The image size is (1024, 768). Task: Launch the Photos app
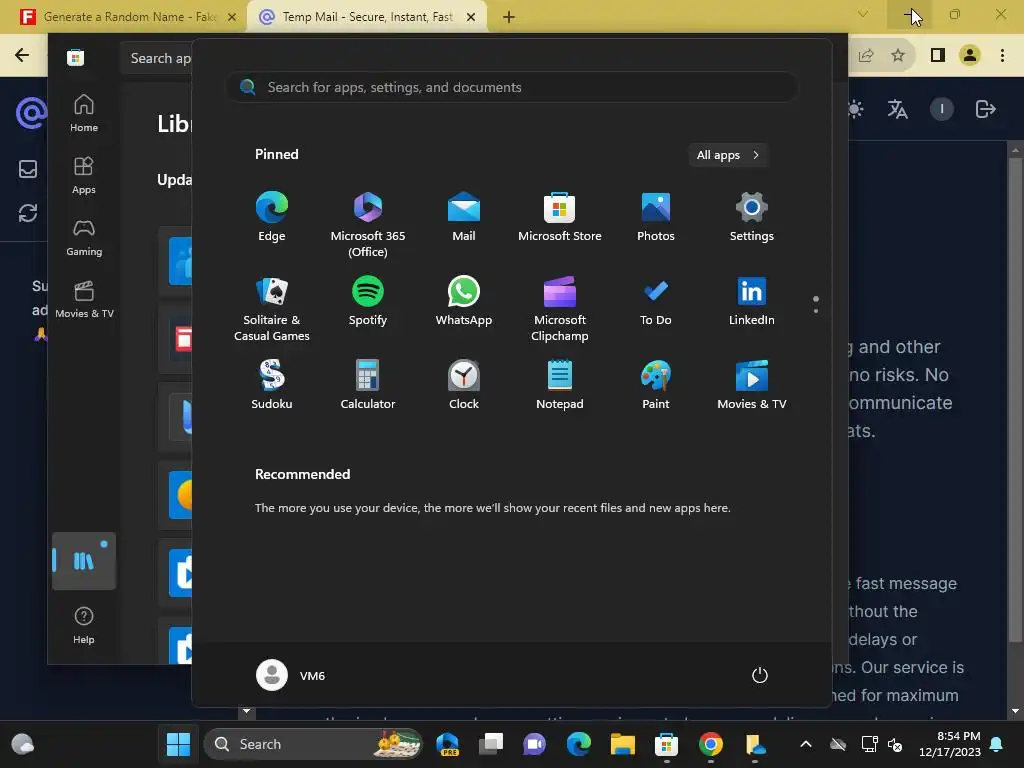click(x=656, y=217)
